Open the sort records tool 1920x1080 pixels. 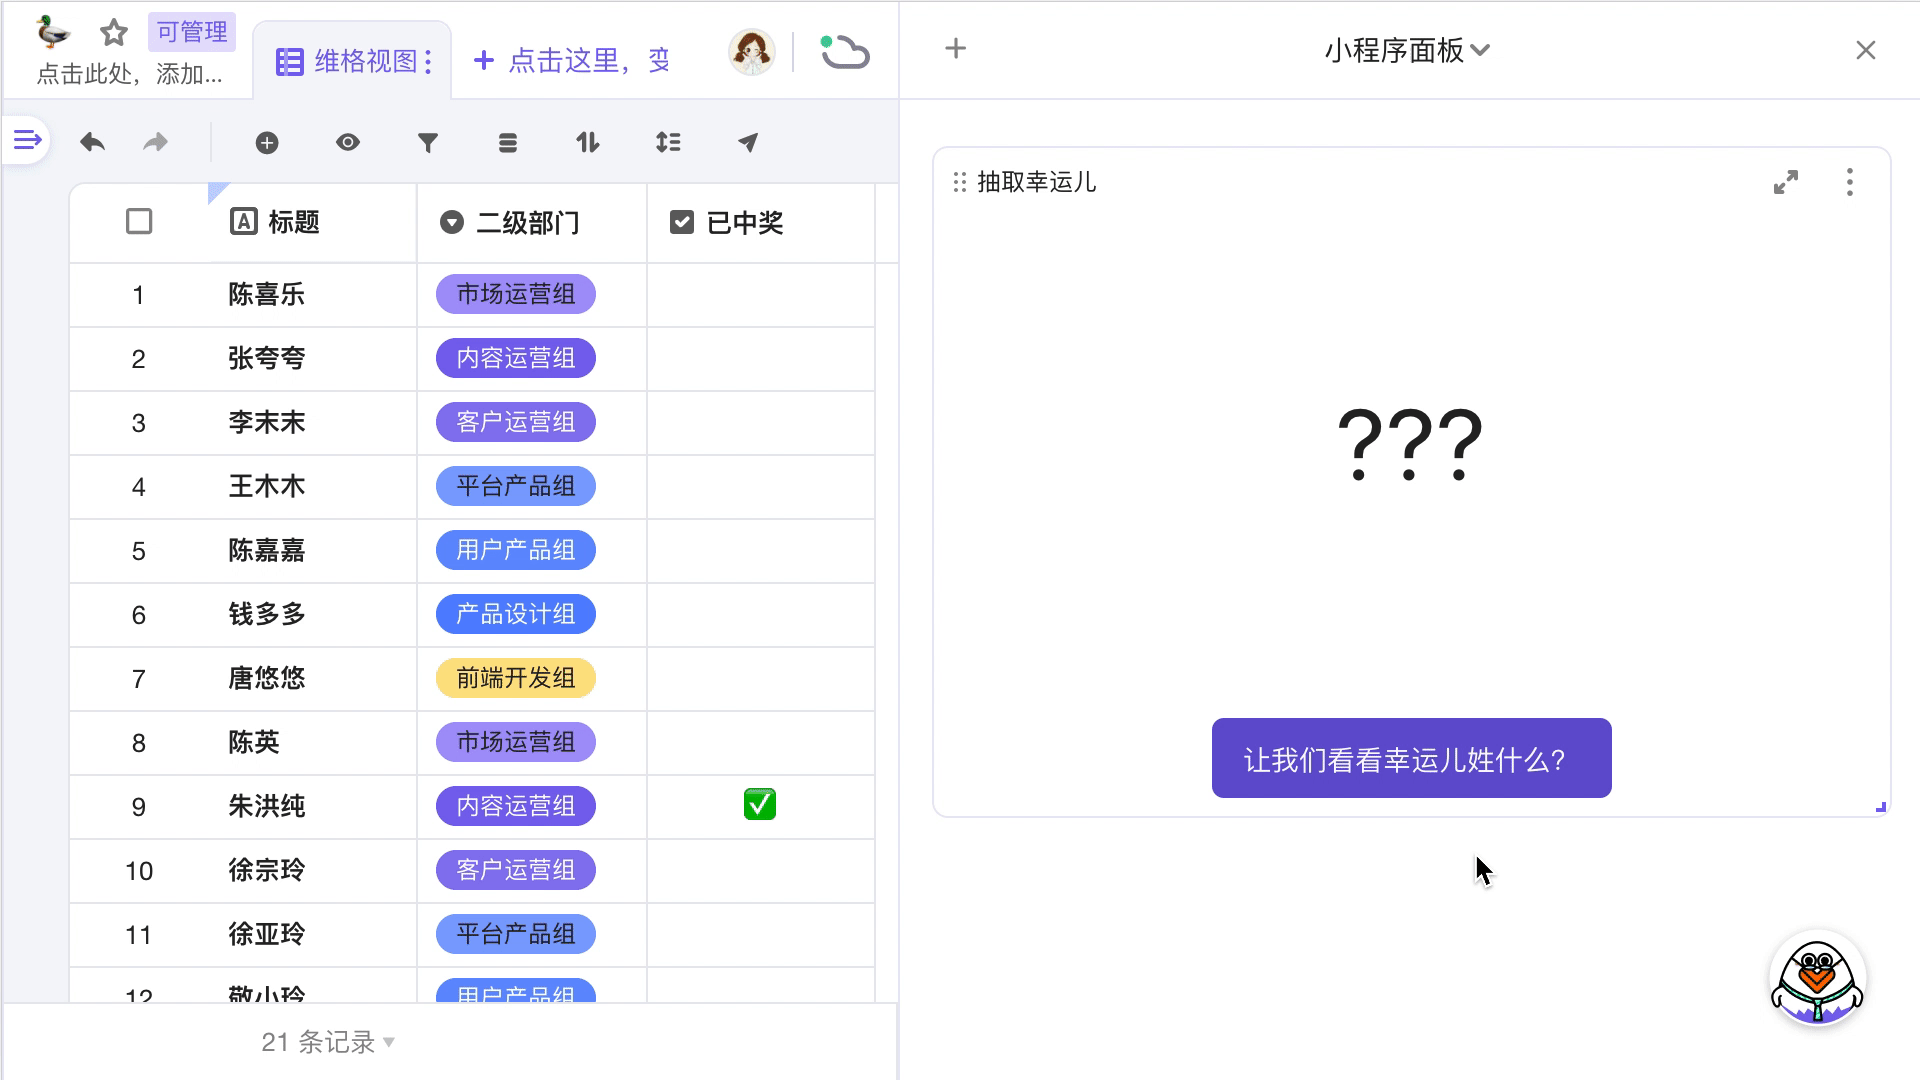point(588,143)
